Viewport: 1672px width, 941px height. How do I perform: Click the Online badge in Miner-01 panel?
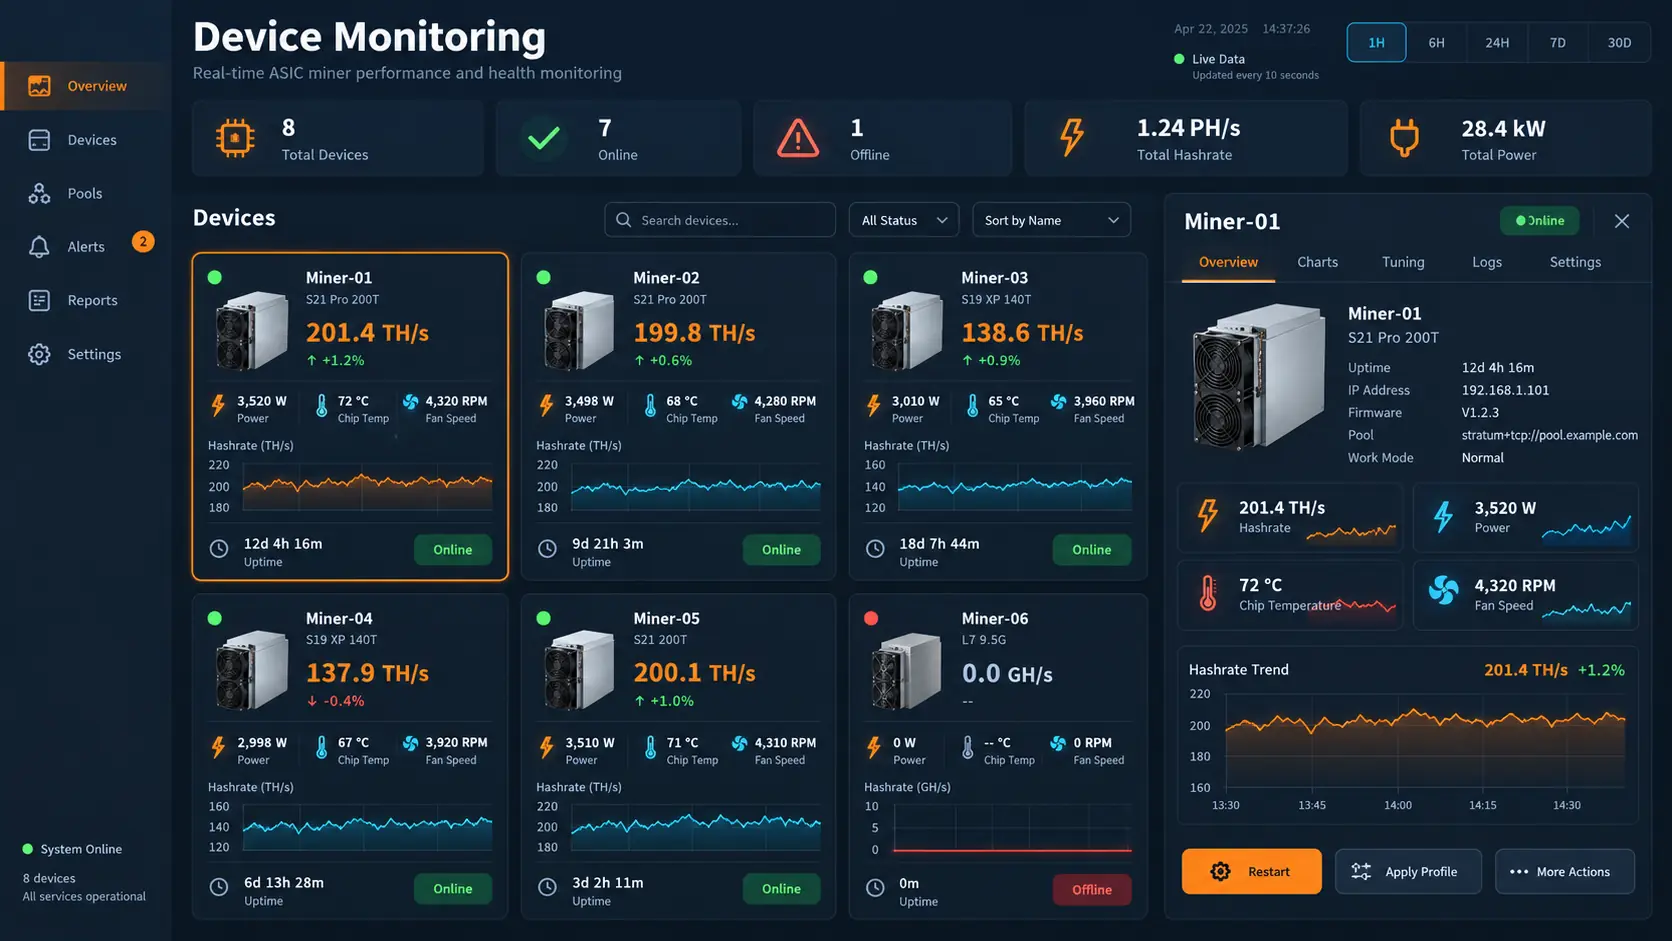coord(1539,221)
